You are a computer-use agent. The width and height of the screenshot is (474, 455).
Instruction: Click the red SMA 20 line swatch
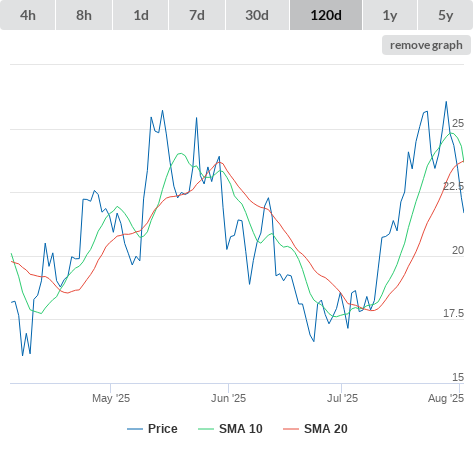(291, 429)
